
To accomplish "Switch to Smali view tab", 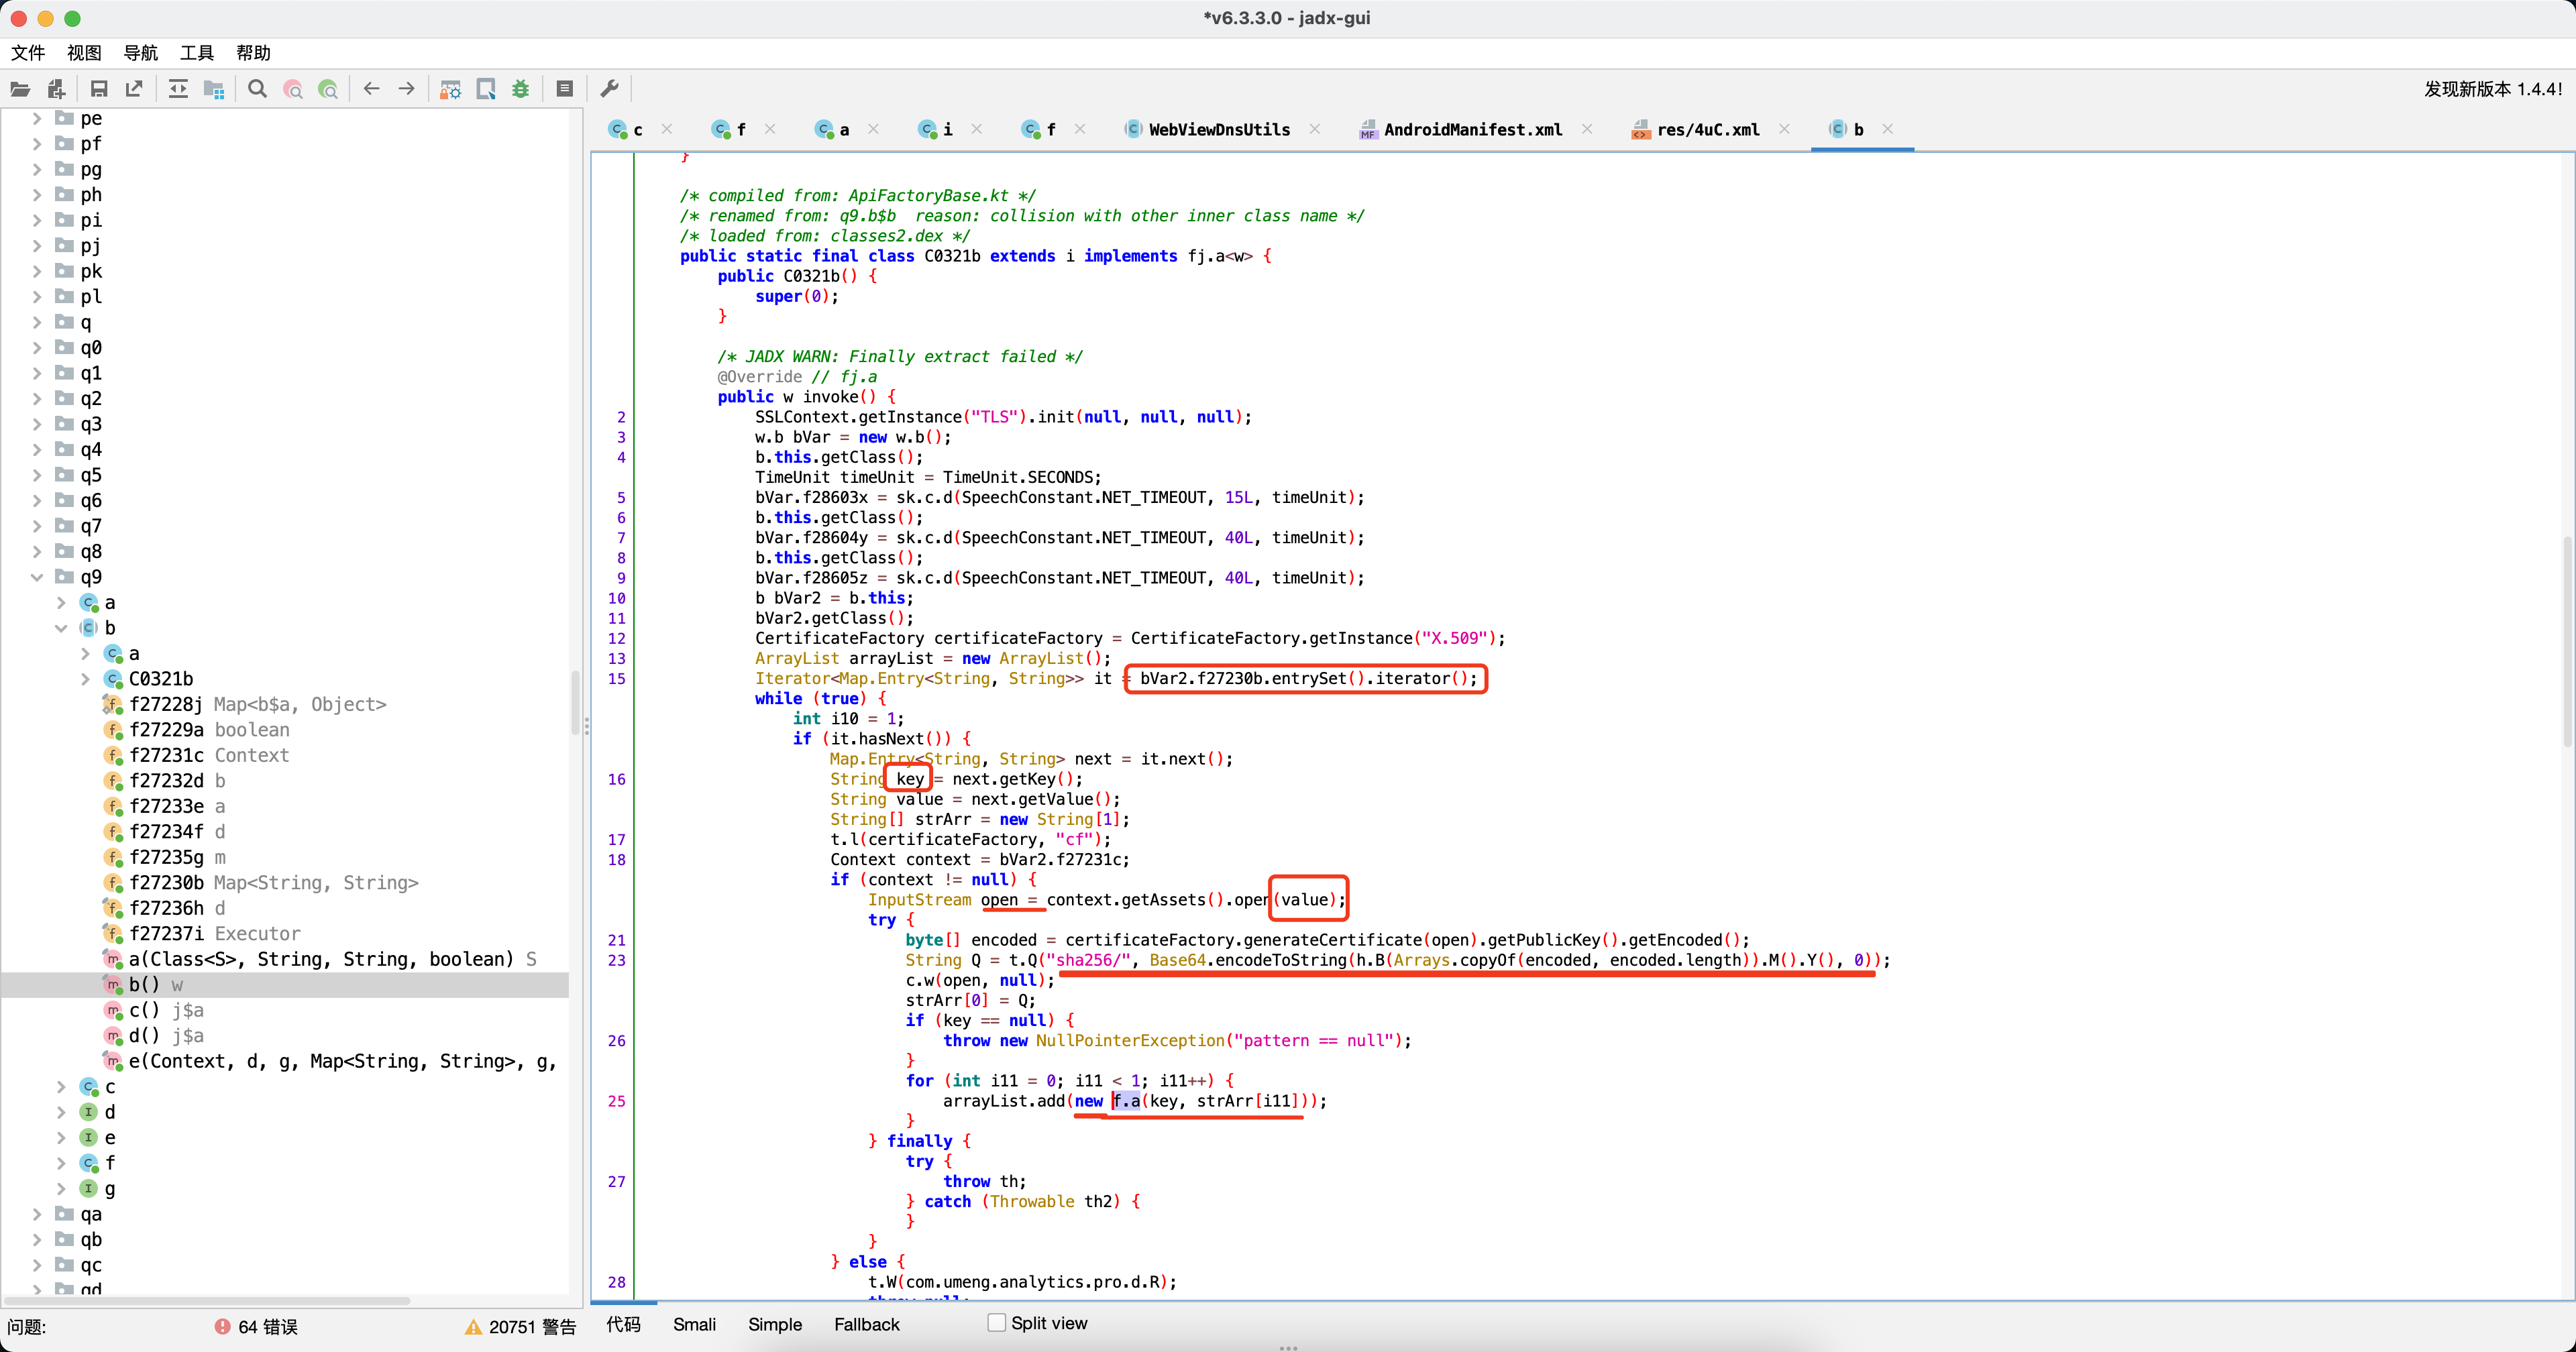I will click(x=694, y=1323).
